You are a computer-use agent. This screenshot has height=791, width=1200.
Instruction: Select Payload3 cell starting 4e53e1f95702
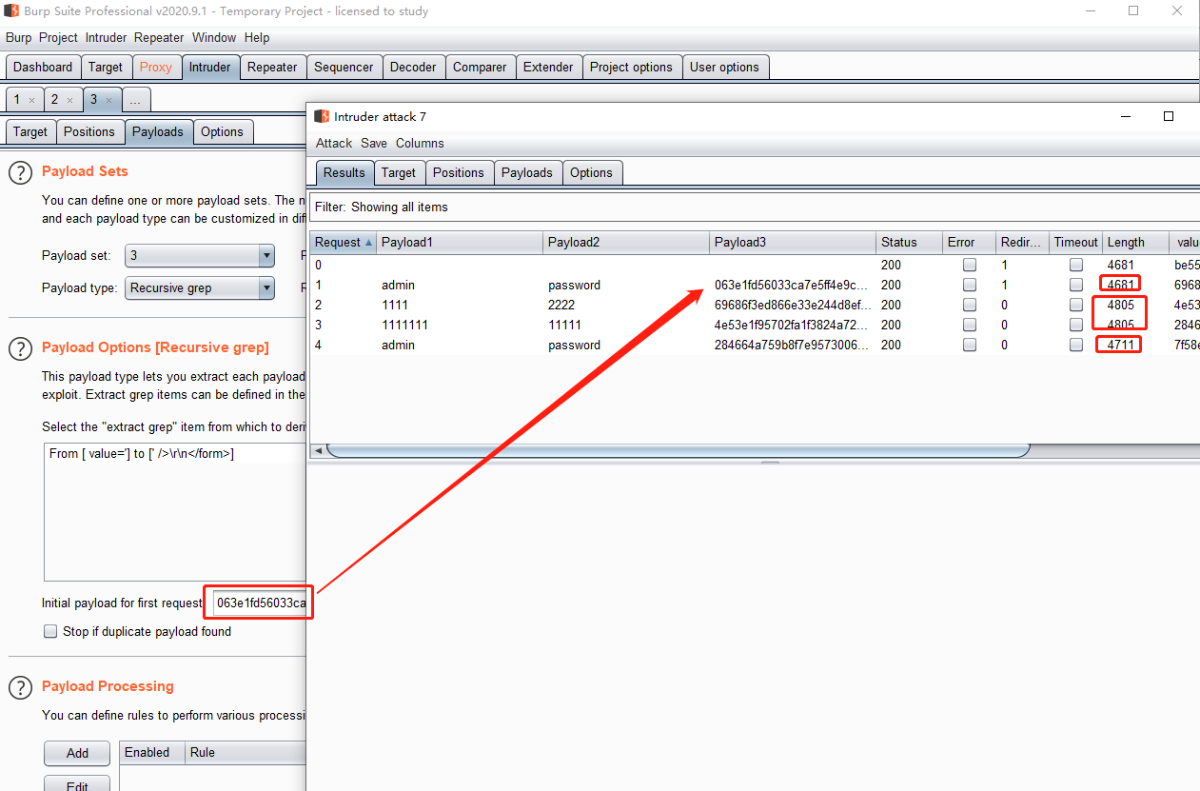[x=793, y=325]
